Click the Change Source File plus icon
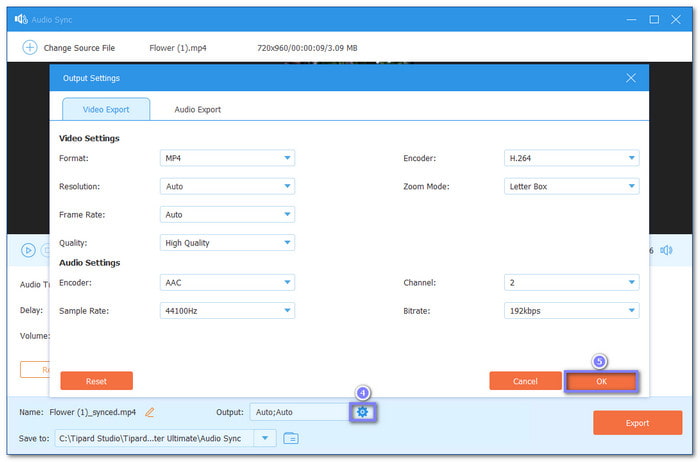 [x=29, y=47]
